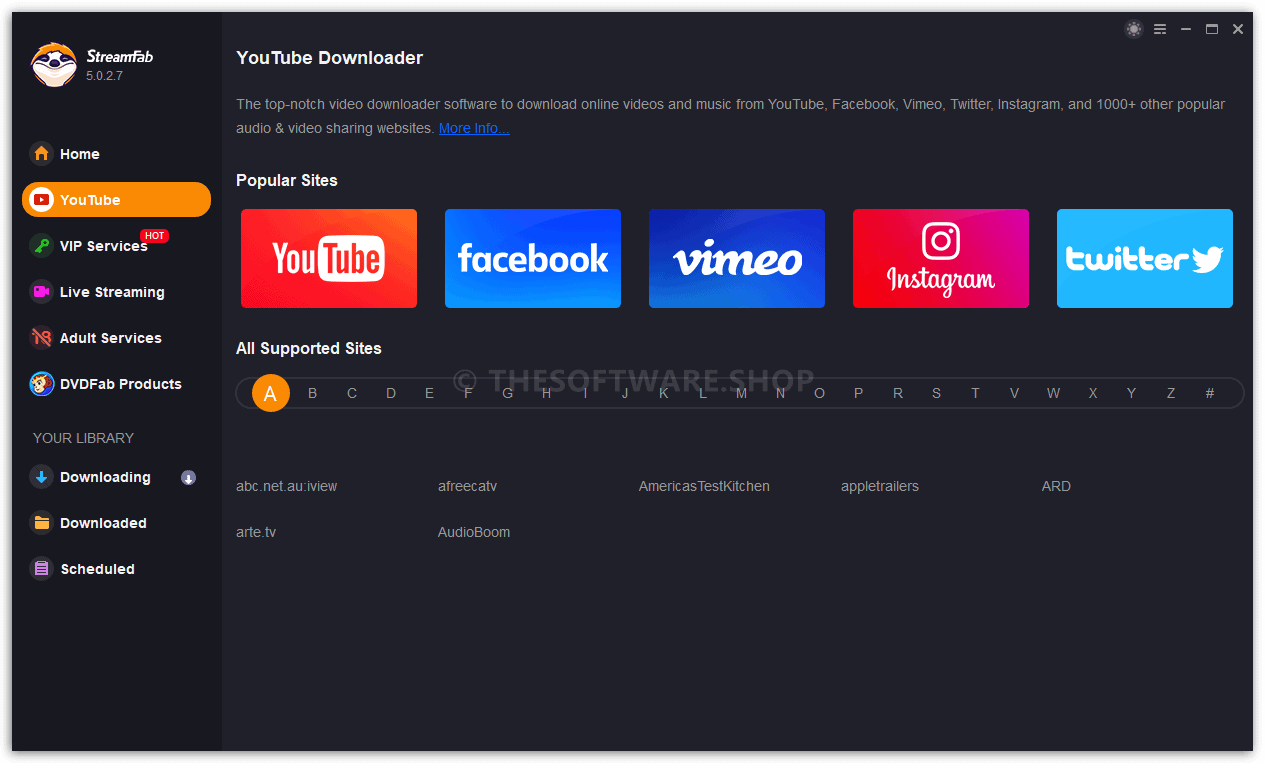Select letter Z in site index

tap(1170, 393)
